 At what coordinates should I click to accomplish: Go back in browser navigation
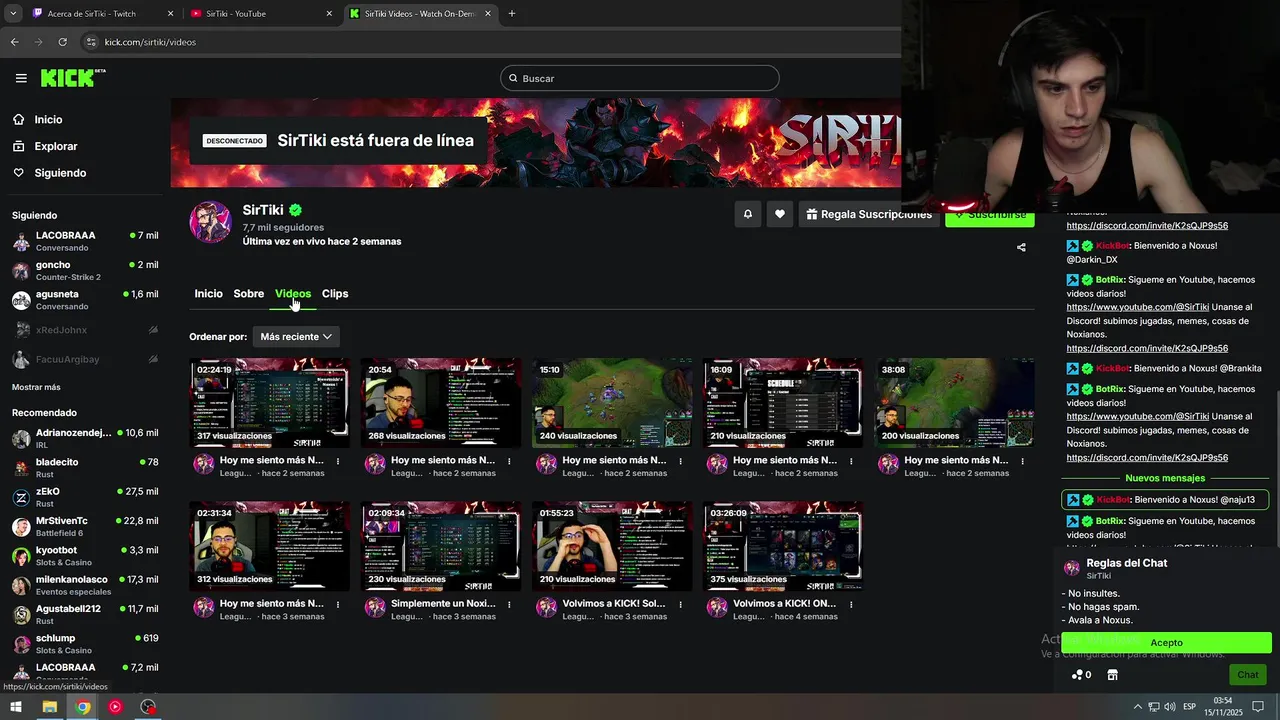click(x=14, y=42)
